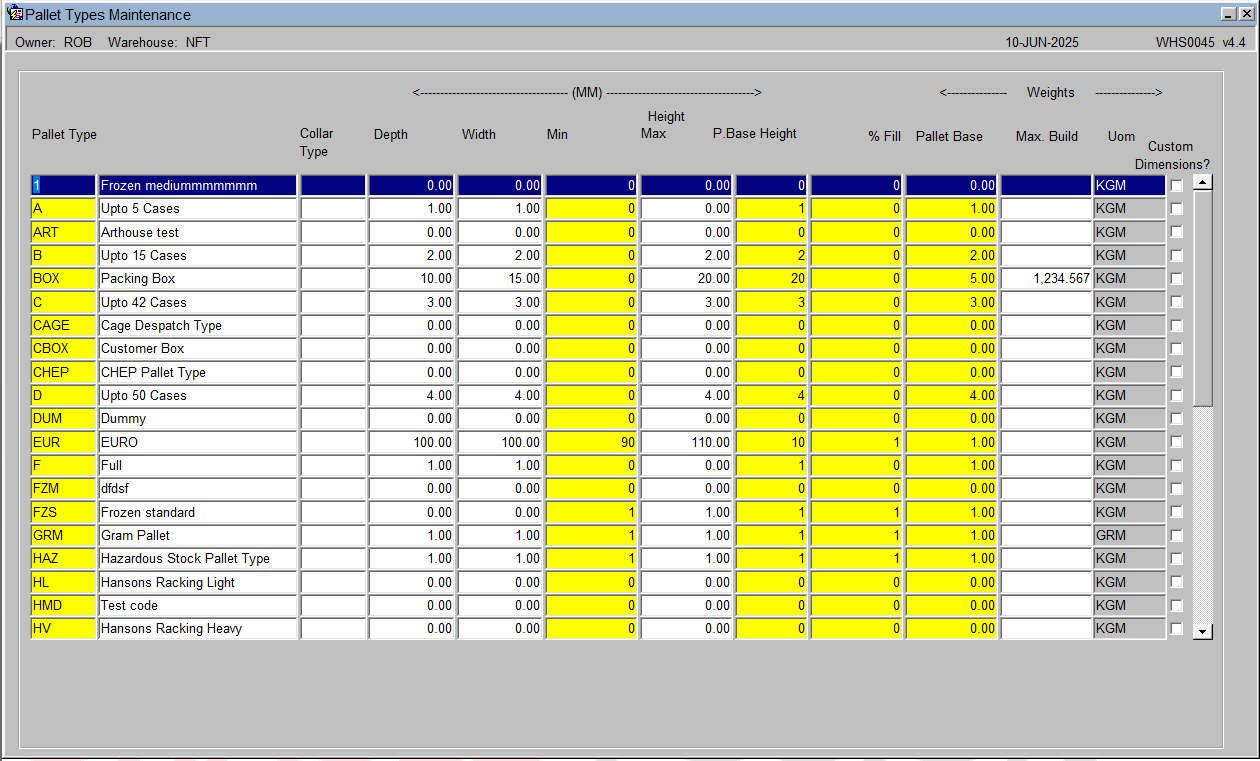
Task: Enable Custom Dimensions for EUR pallet
Action: 1176,442
